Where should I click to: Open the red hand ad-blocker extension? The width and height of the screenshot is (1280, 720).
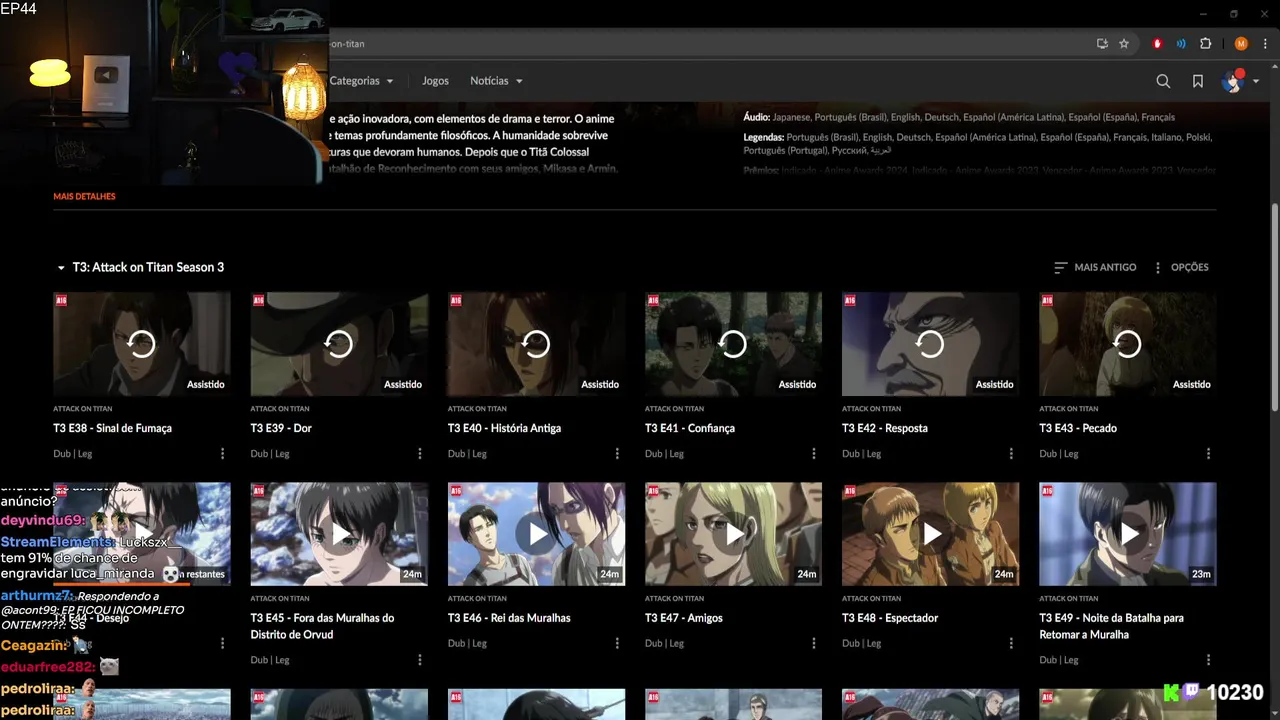coord(1158,44)
